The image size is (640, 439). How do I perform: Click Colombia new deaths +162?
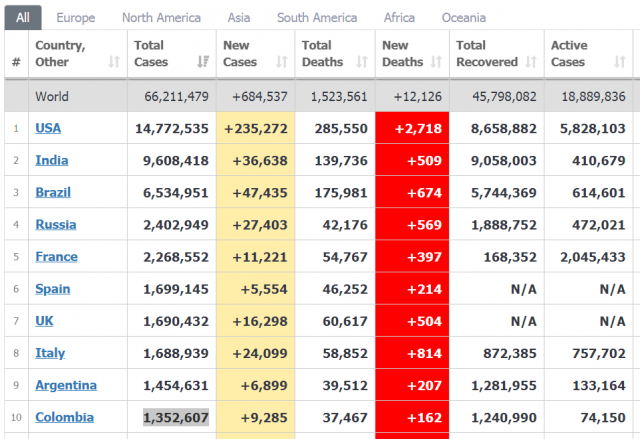(424, 417)
